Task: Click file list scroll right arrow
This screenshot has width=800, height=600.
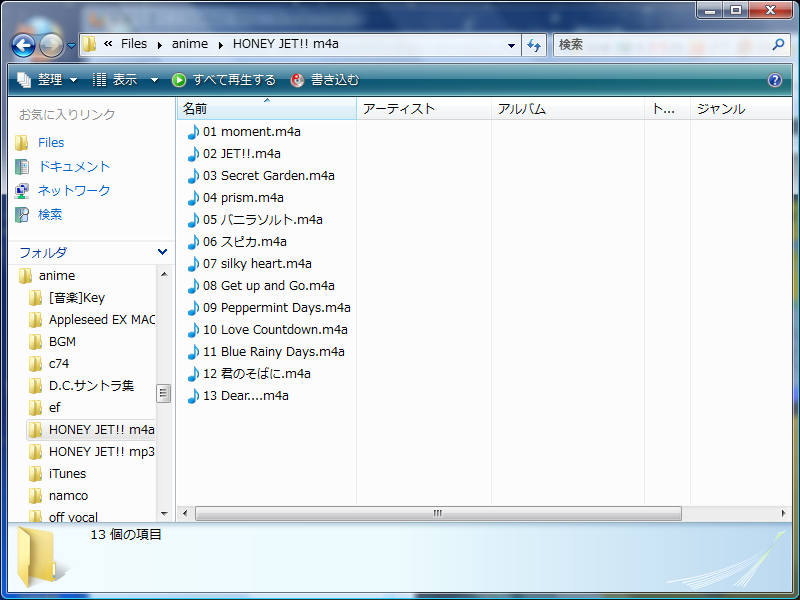Action: tap(784, 513)
